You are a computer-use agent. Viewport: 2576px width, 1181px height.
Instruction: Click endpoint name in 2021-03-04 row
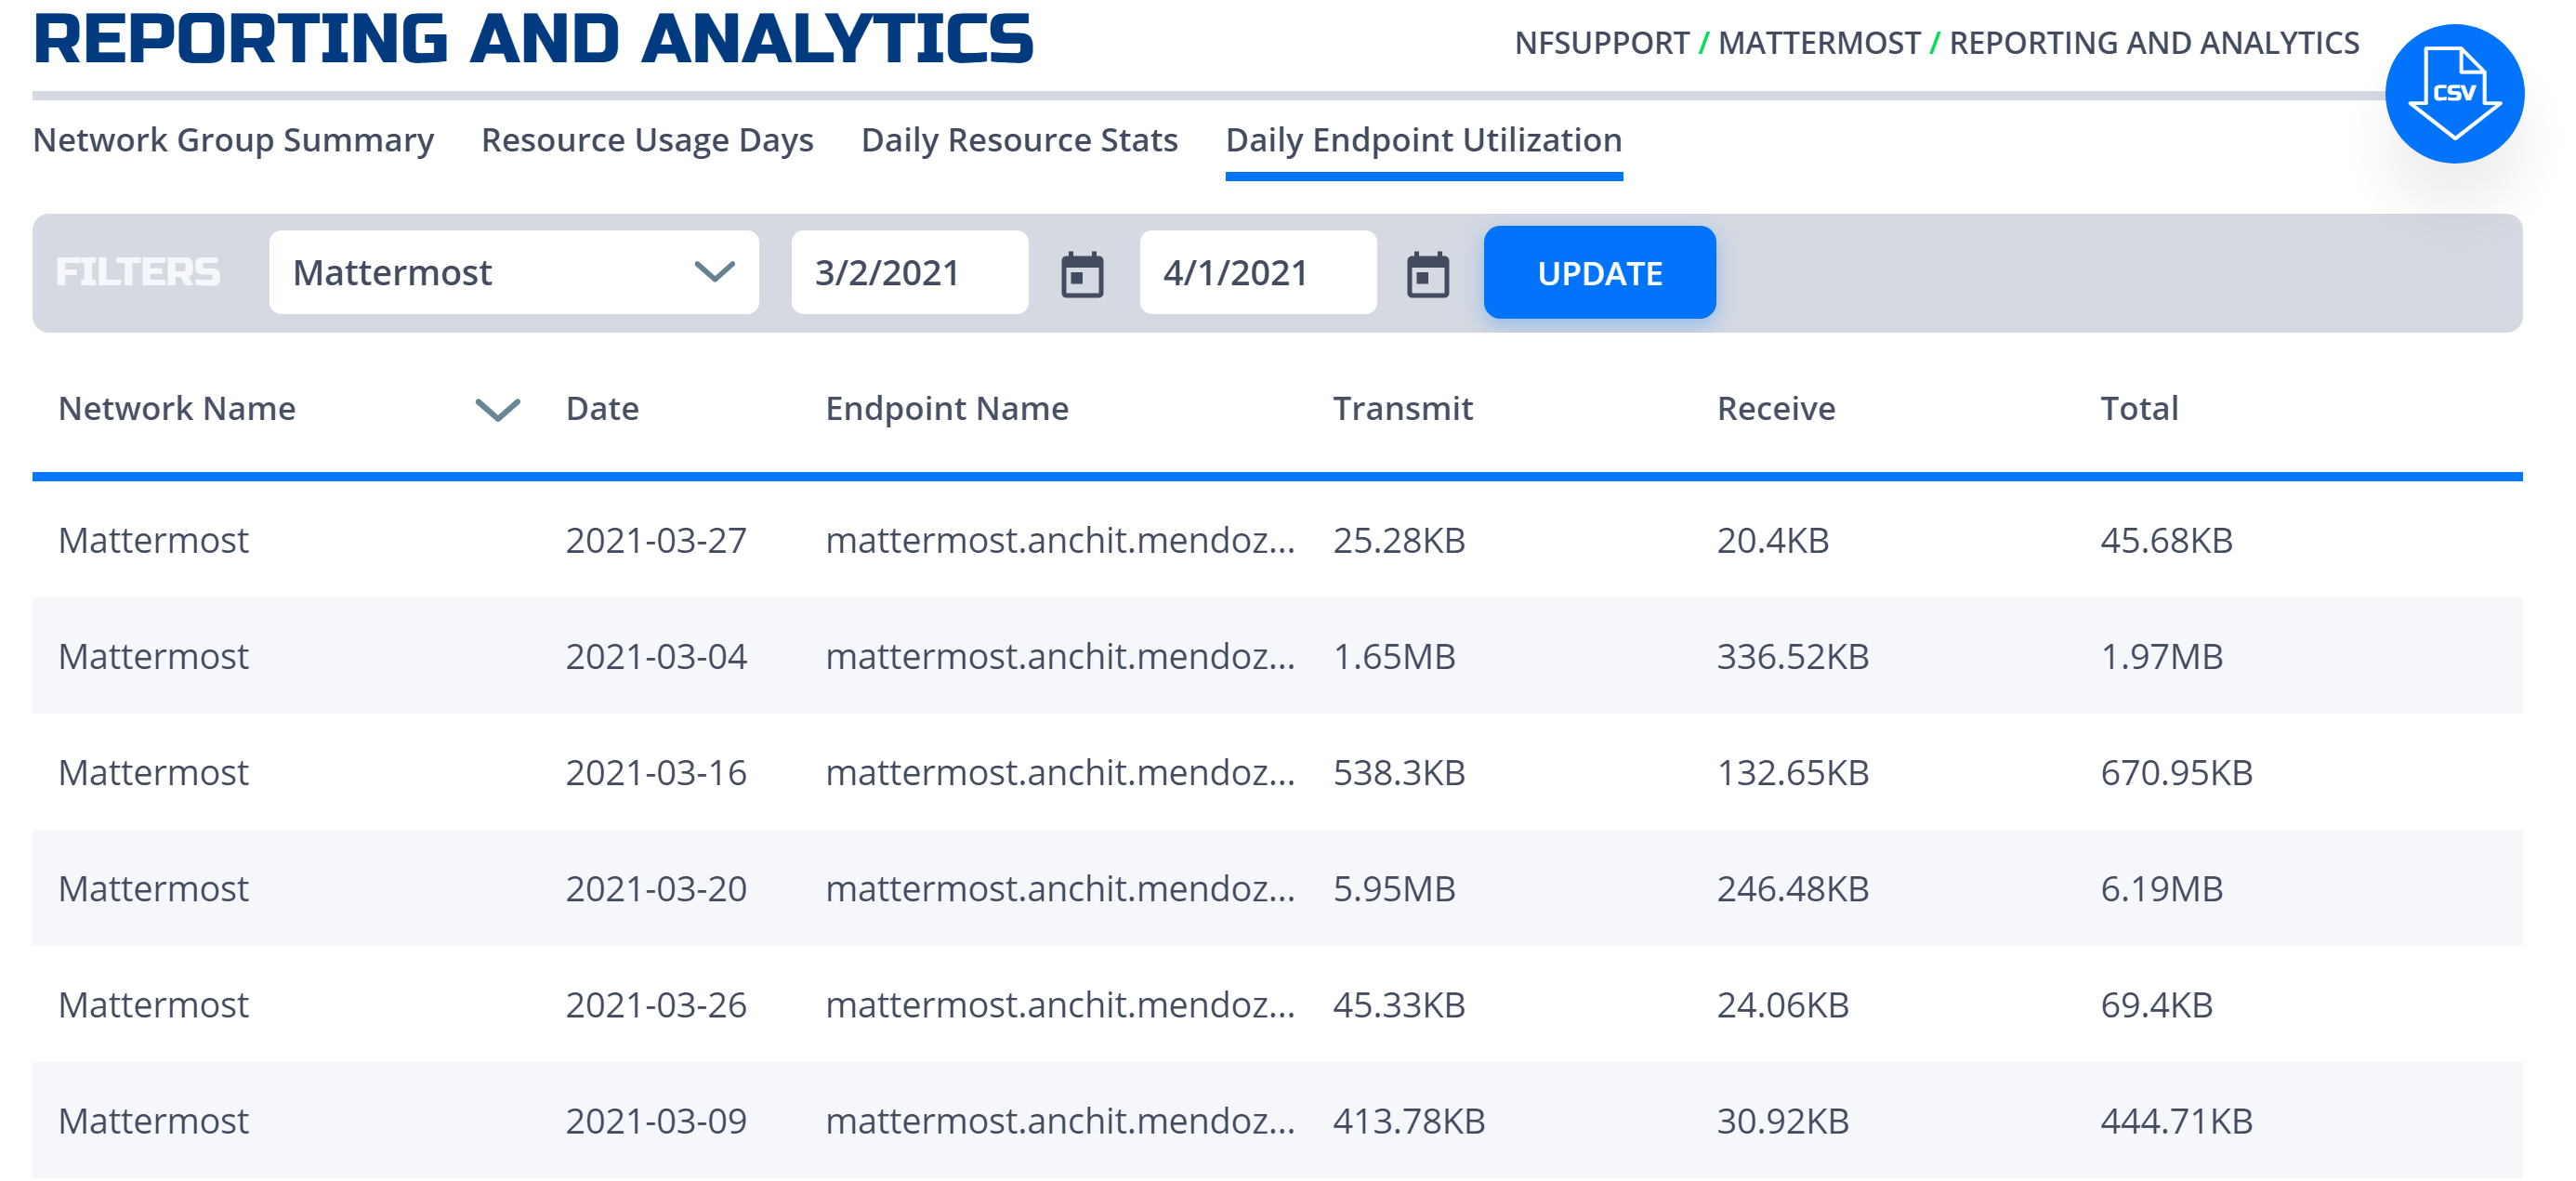pyautogui.click(x=1060, y=656)
